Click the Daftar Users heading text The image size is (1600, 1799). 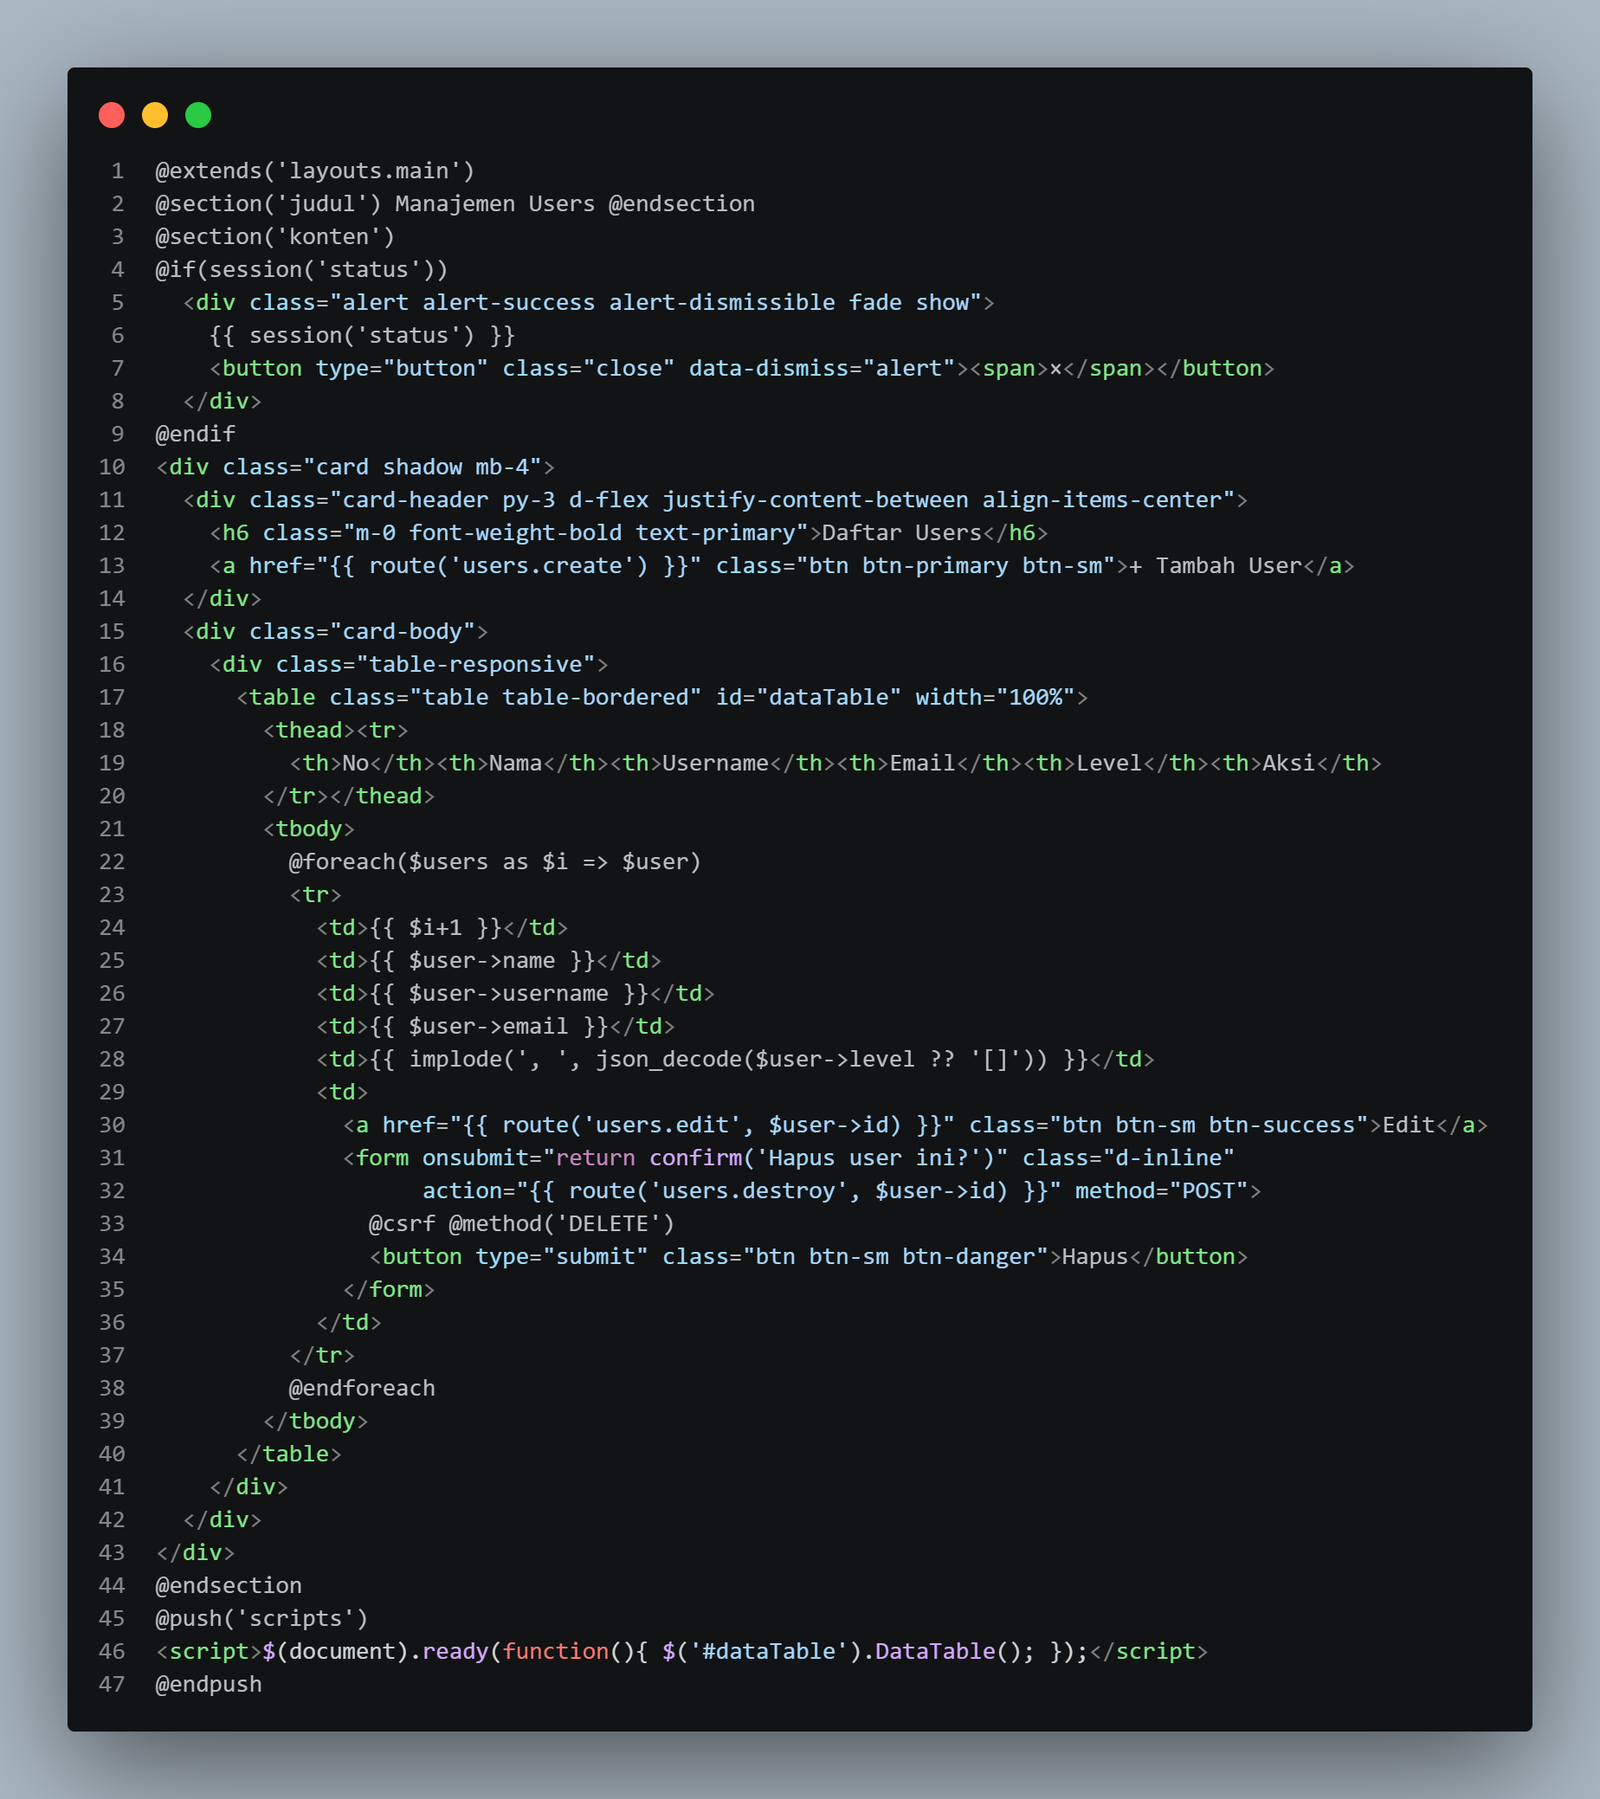click(x=902, y=533)
